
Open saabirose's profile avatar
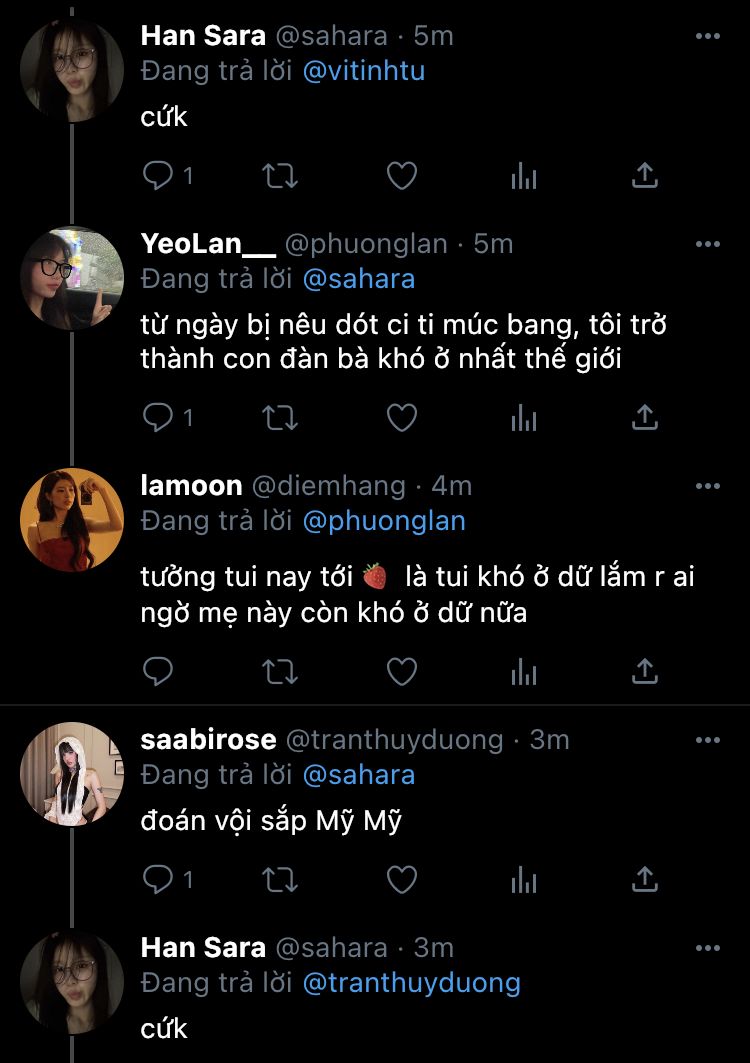click(x=72, y=774)
